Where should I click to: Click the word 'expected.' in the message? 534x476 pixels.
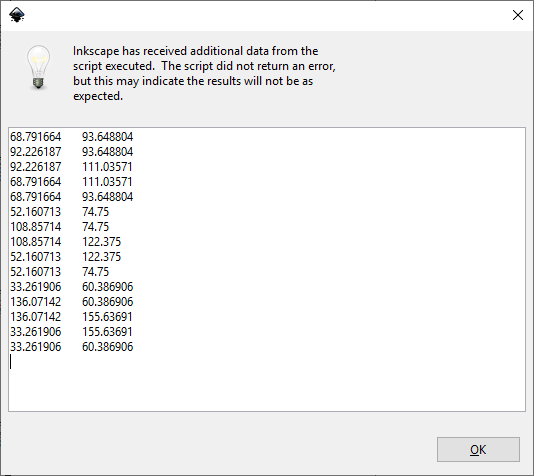pos(98,96)
